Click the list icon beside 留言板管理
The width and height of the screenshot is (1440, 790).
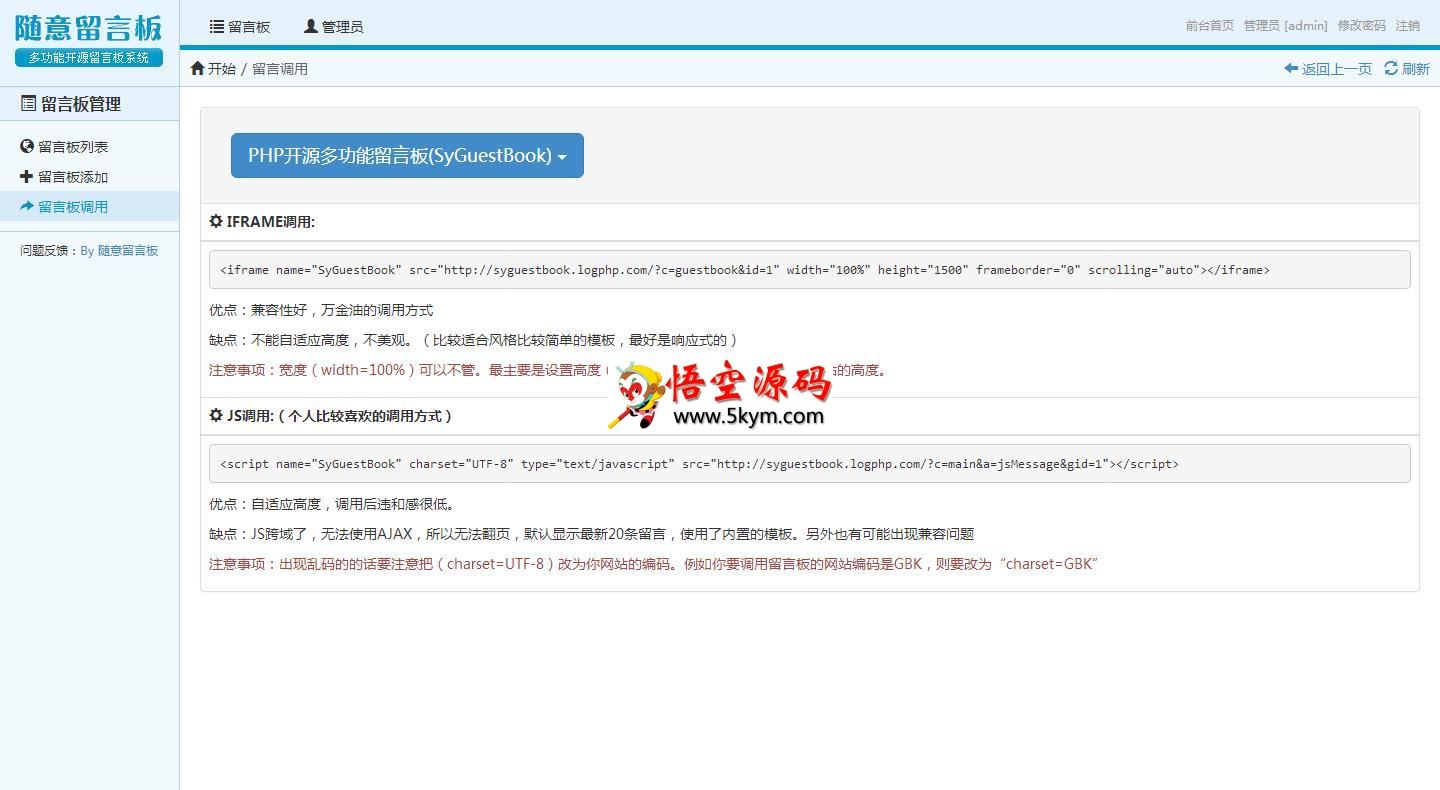click(28, 103)
